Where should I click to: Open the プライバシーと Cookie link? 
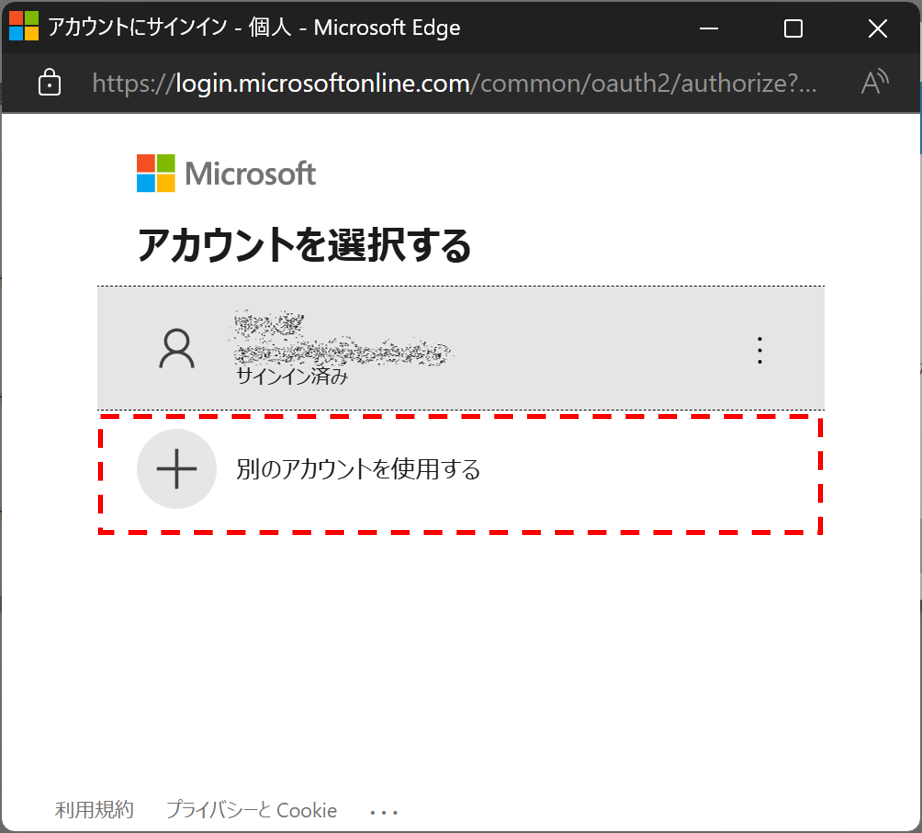[251, 809]
